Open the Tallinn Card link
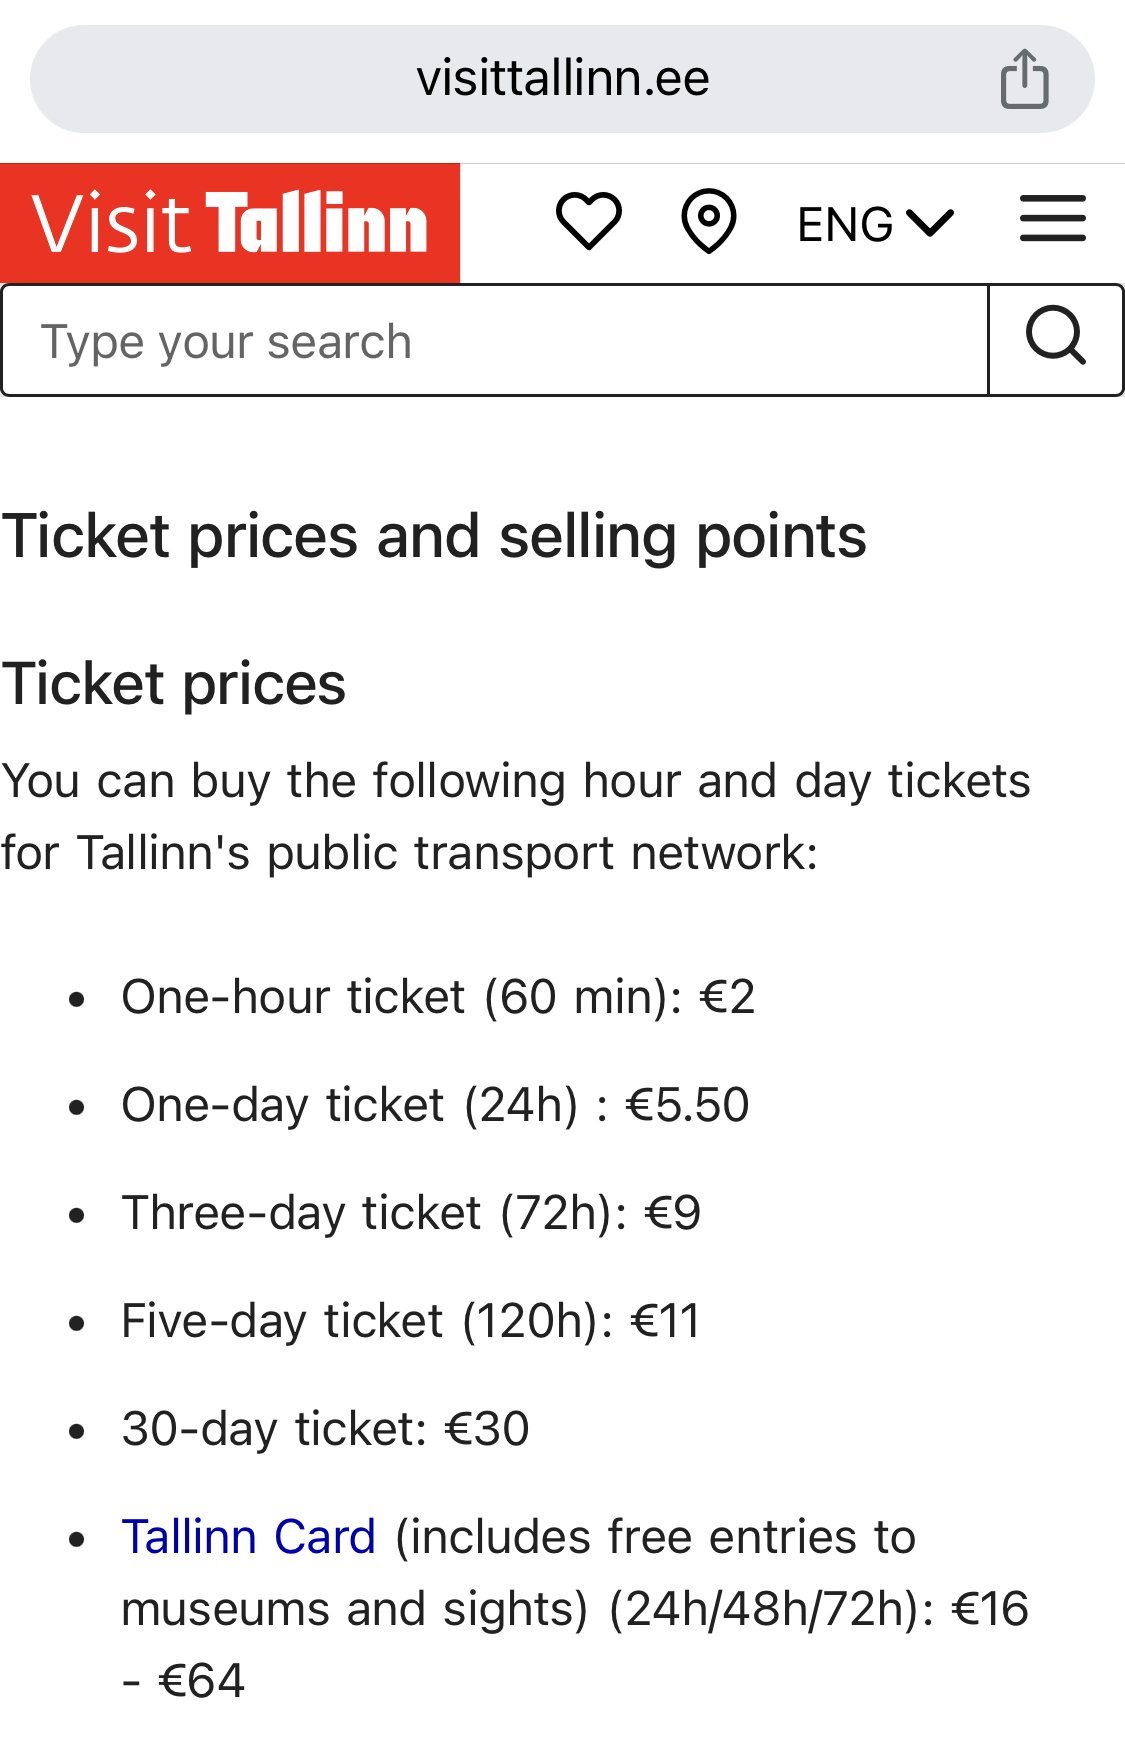The image size is (1125, 1746). (x=249, y=1537)
